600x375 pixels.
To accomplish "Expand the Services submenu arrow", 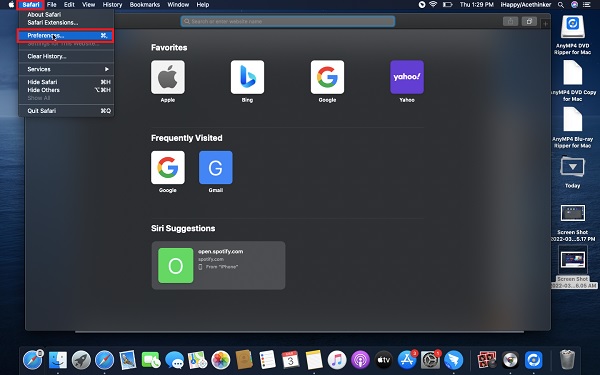I will (107, 69).
